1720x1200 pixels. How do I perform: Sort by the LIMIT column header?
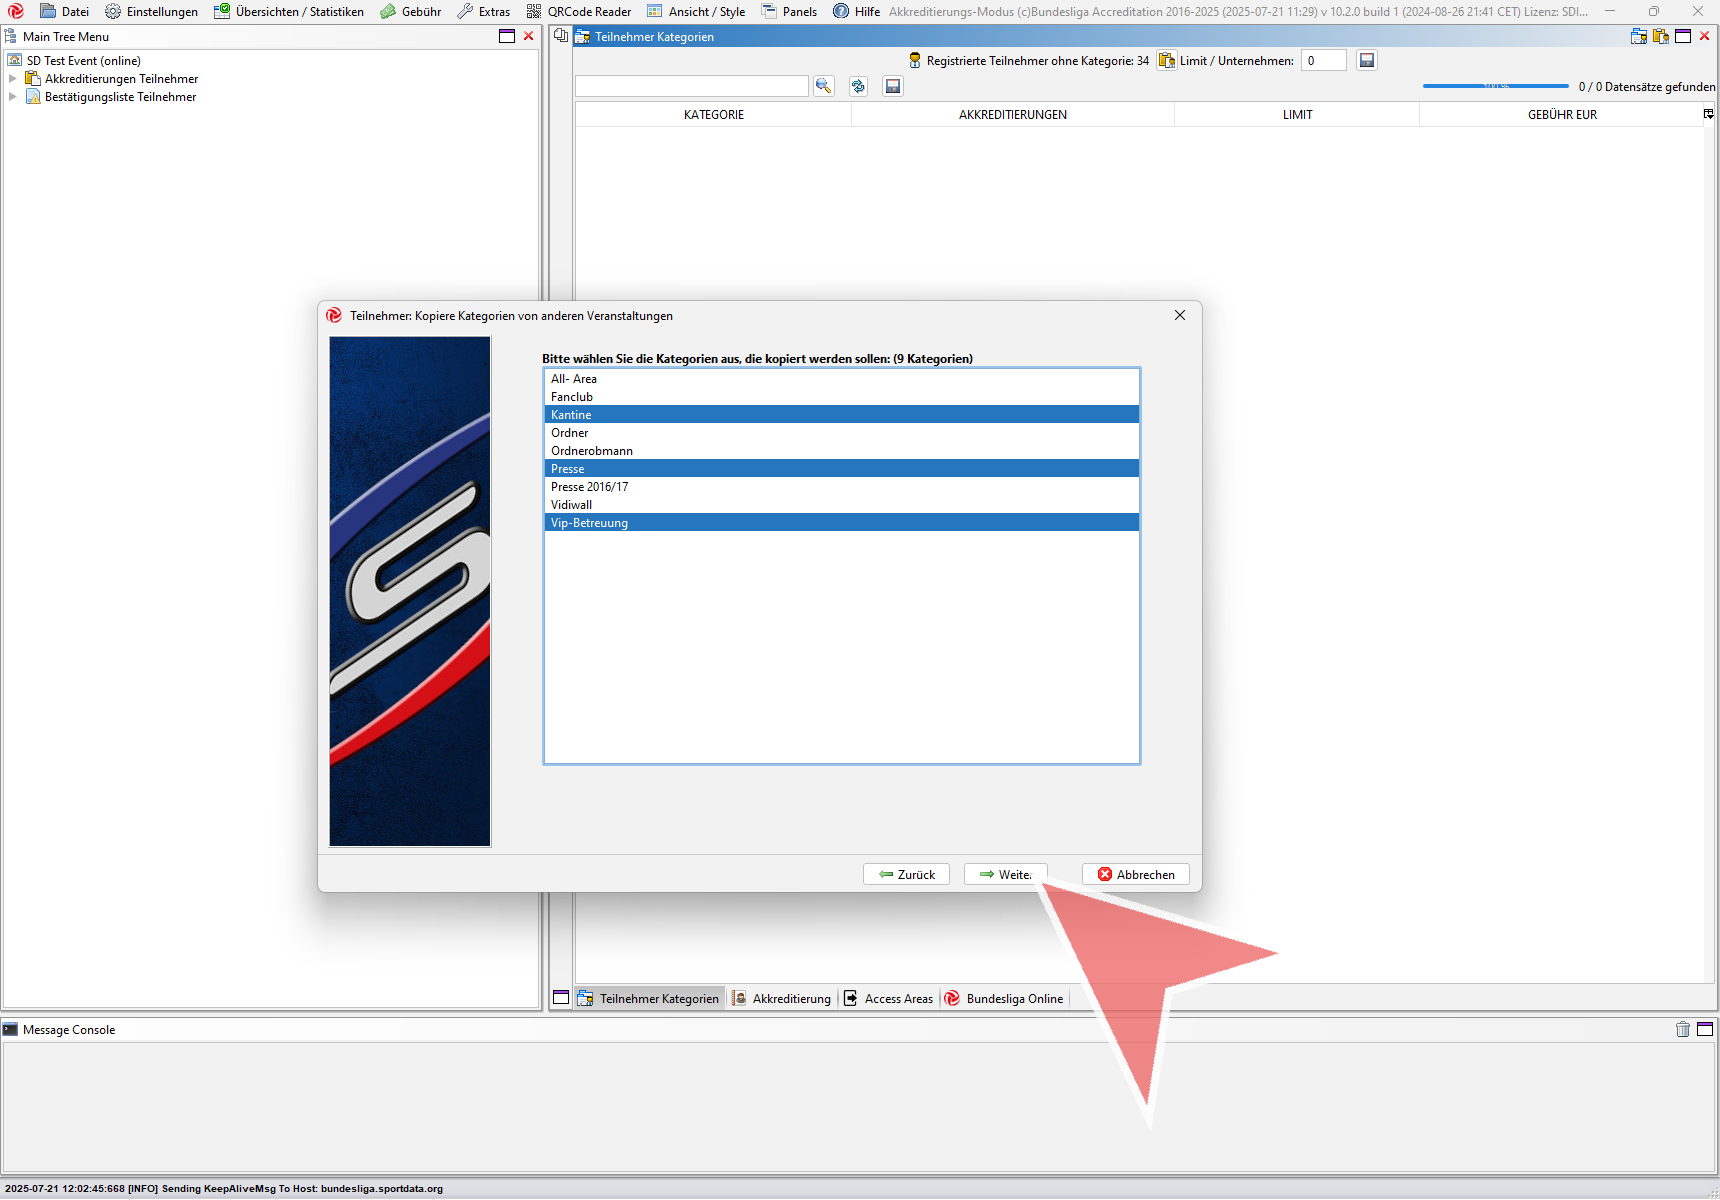pyautogui.click(x=1297, y=114)
